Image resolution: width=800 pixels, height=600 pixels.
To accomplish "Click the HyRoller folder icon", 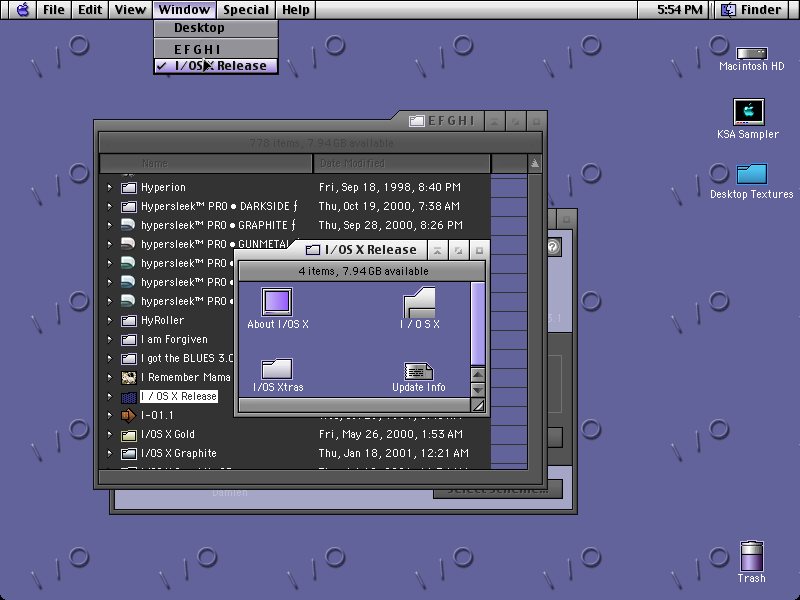I will [x=129, y=321].
